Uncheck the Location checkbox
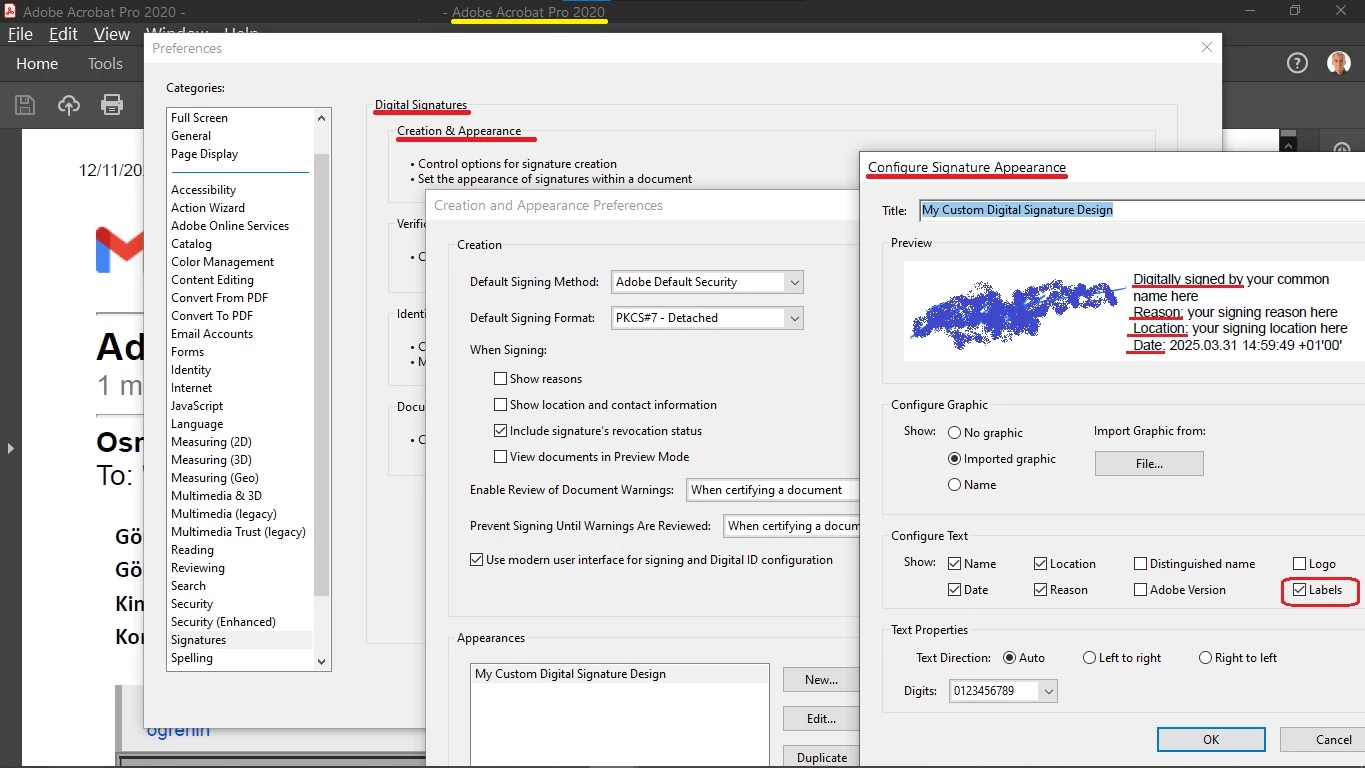This screenshot has height=768, width=1365. (1040, 564)
